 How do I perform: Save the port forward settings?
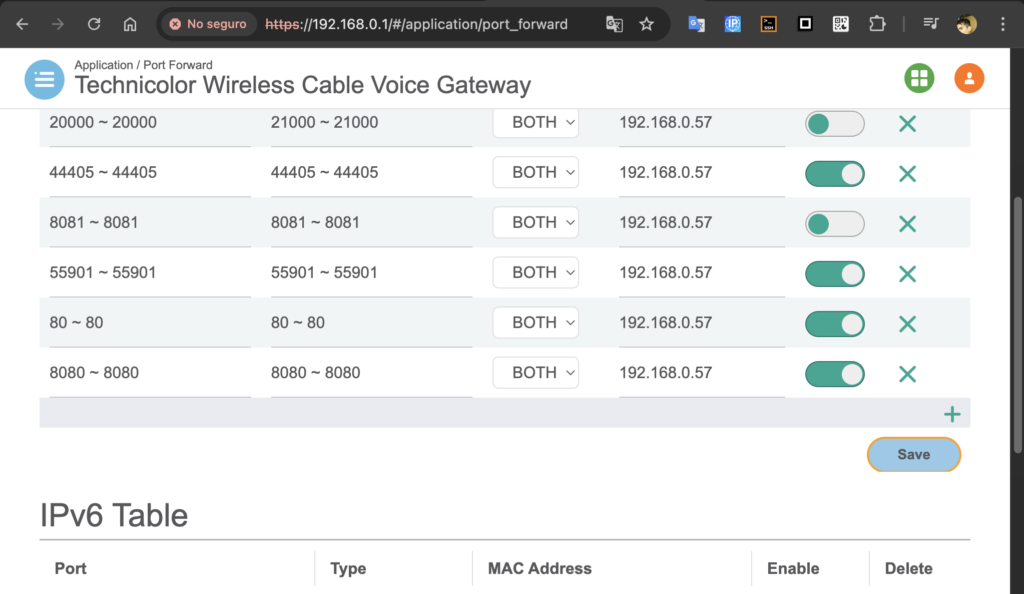[913, 454]
